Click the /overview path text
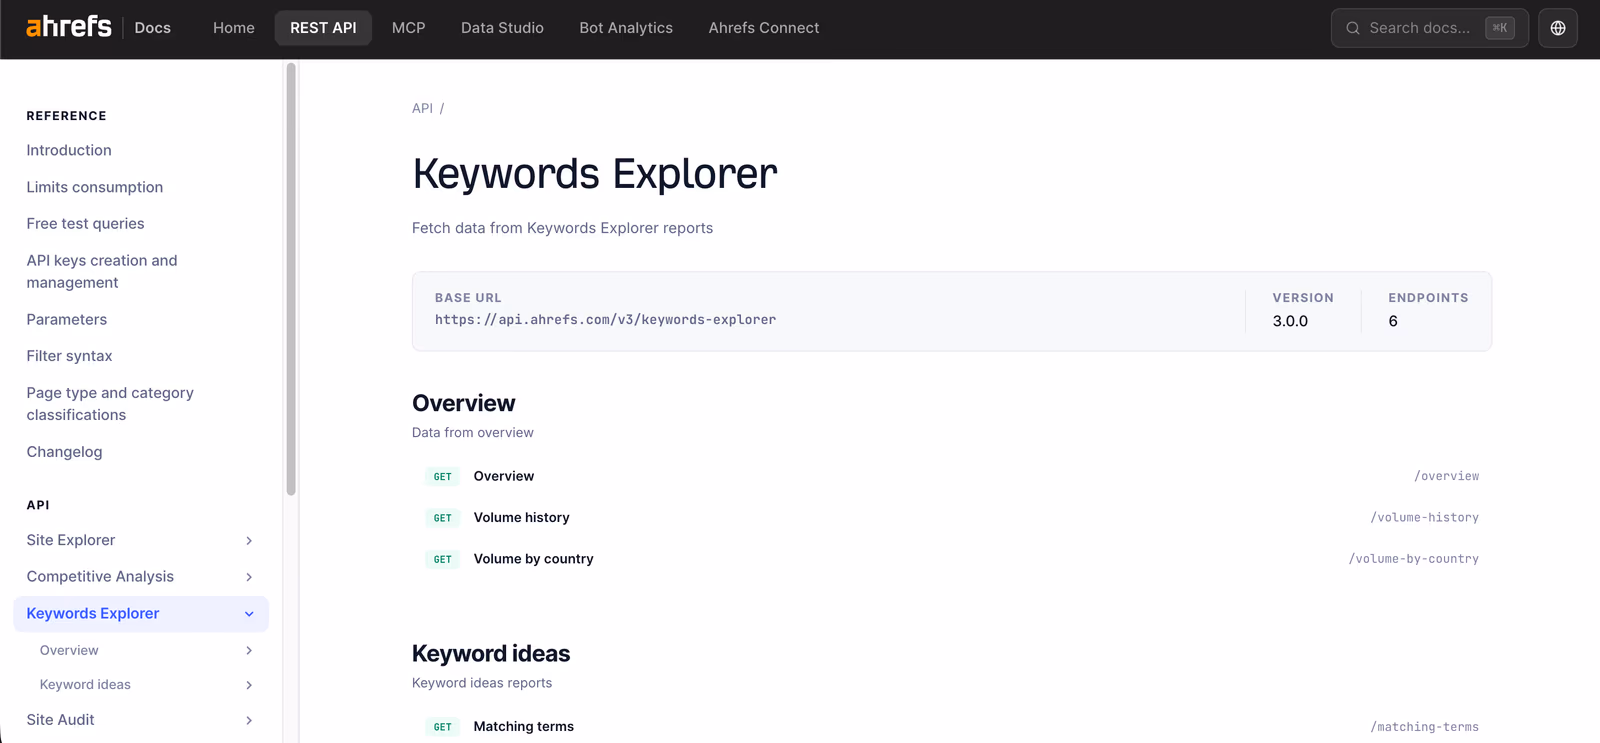The height and width of the screenshot is (743, 1600). tap(1446, 476)
